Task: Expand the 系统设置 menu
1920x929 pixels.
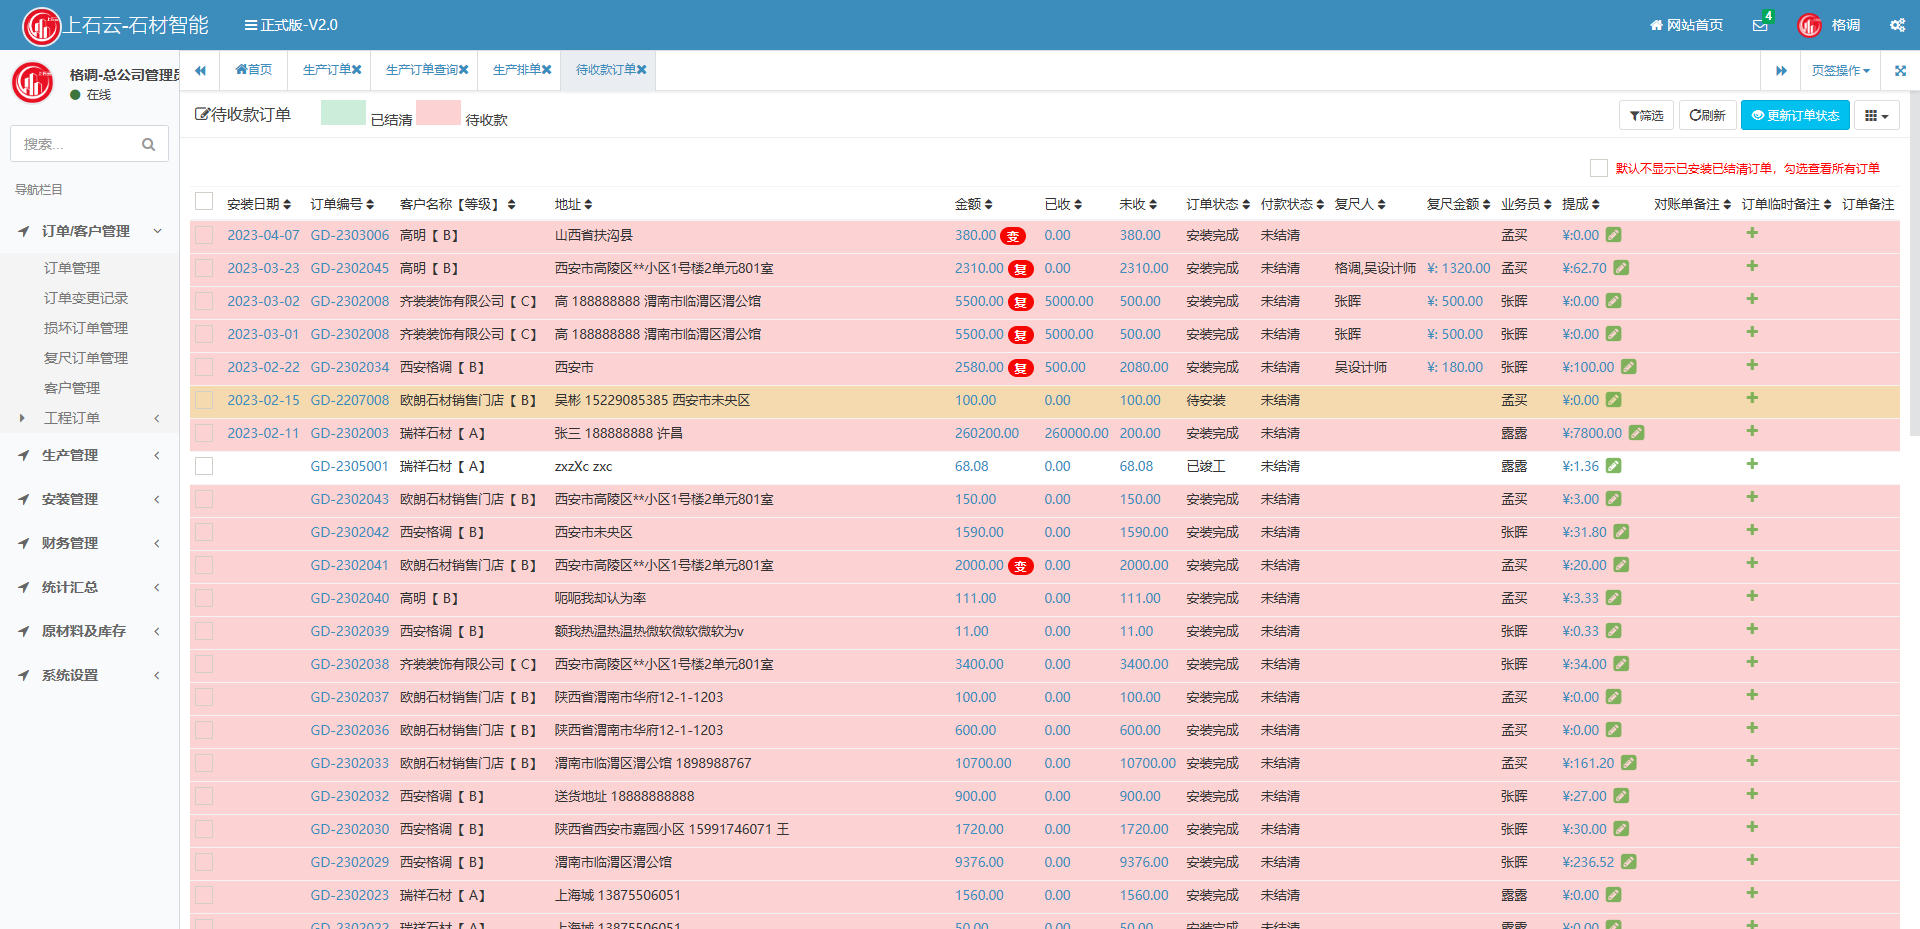Action: [x=90, y=675]
